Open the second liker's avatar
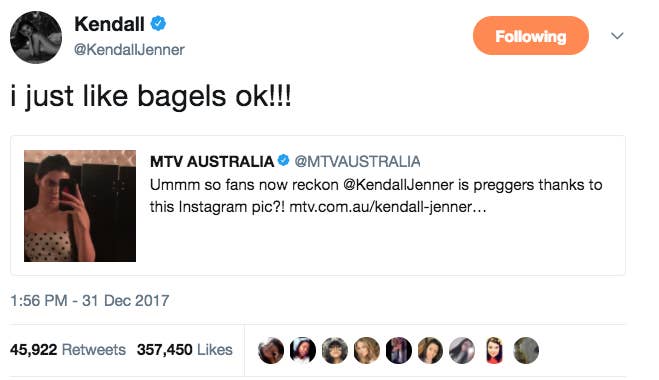 (x=303, y=350)
